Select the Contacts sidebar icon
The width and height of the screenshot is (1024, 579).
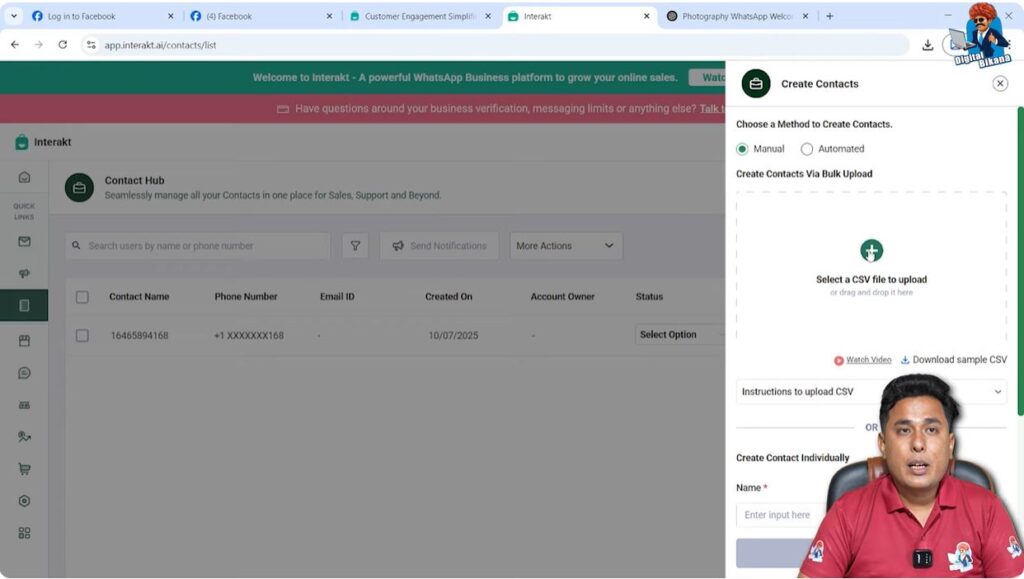24,305
